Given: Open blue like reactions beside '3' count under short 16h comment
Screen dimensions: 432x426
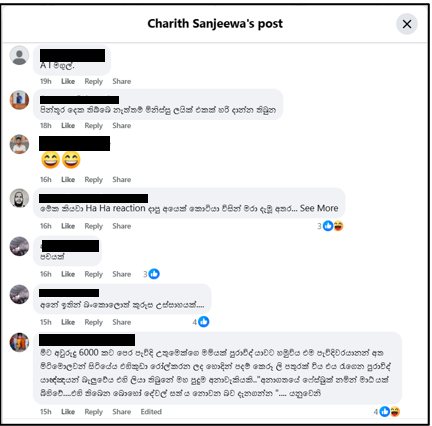Looking at the screenshot, I should click(154, 274).
